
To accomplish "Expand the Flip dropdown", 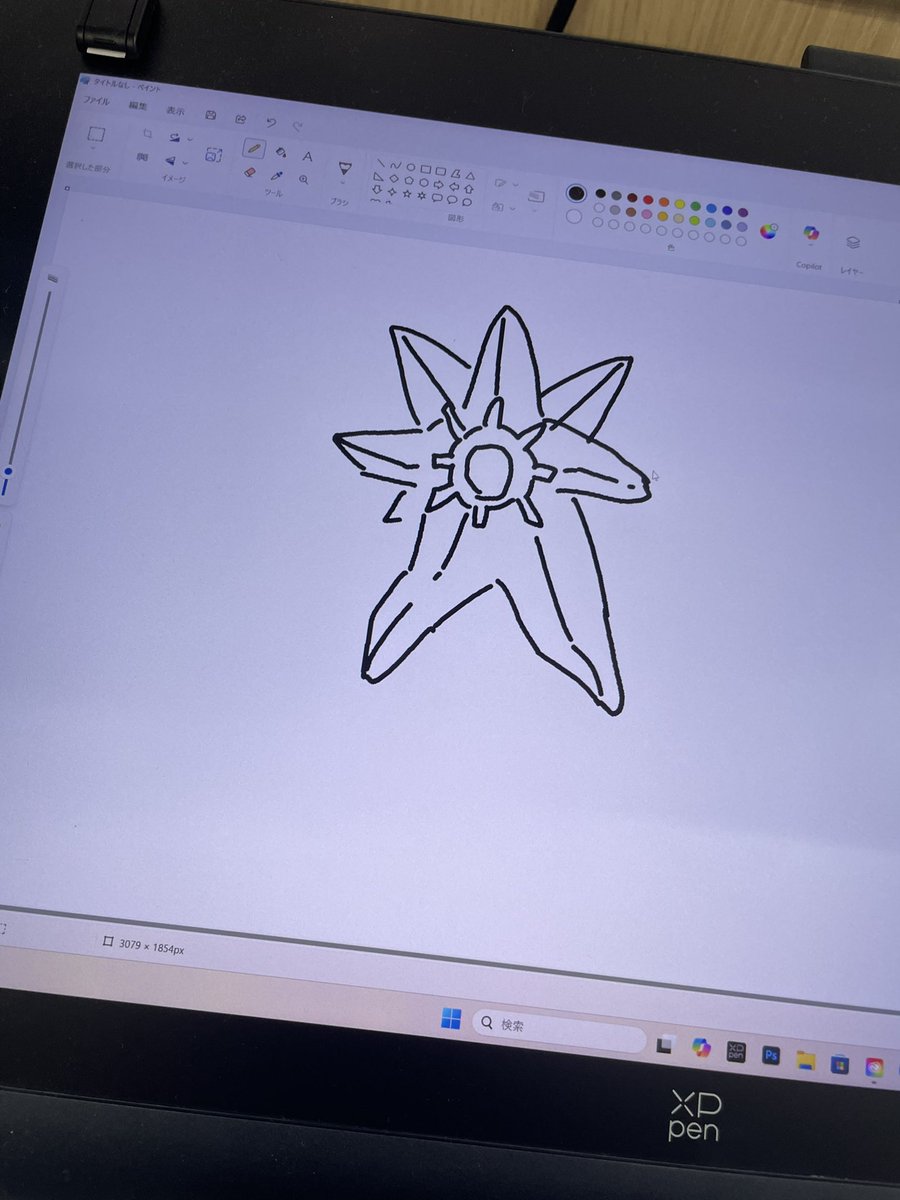I will 185,163.
